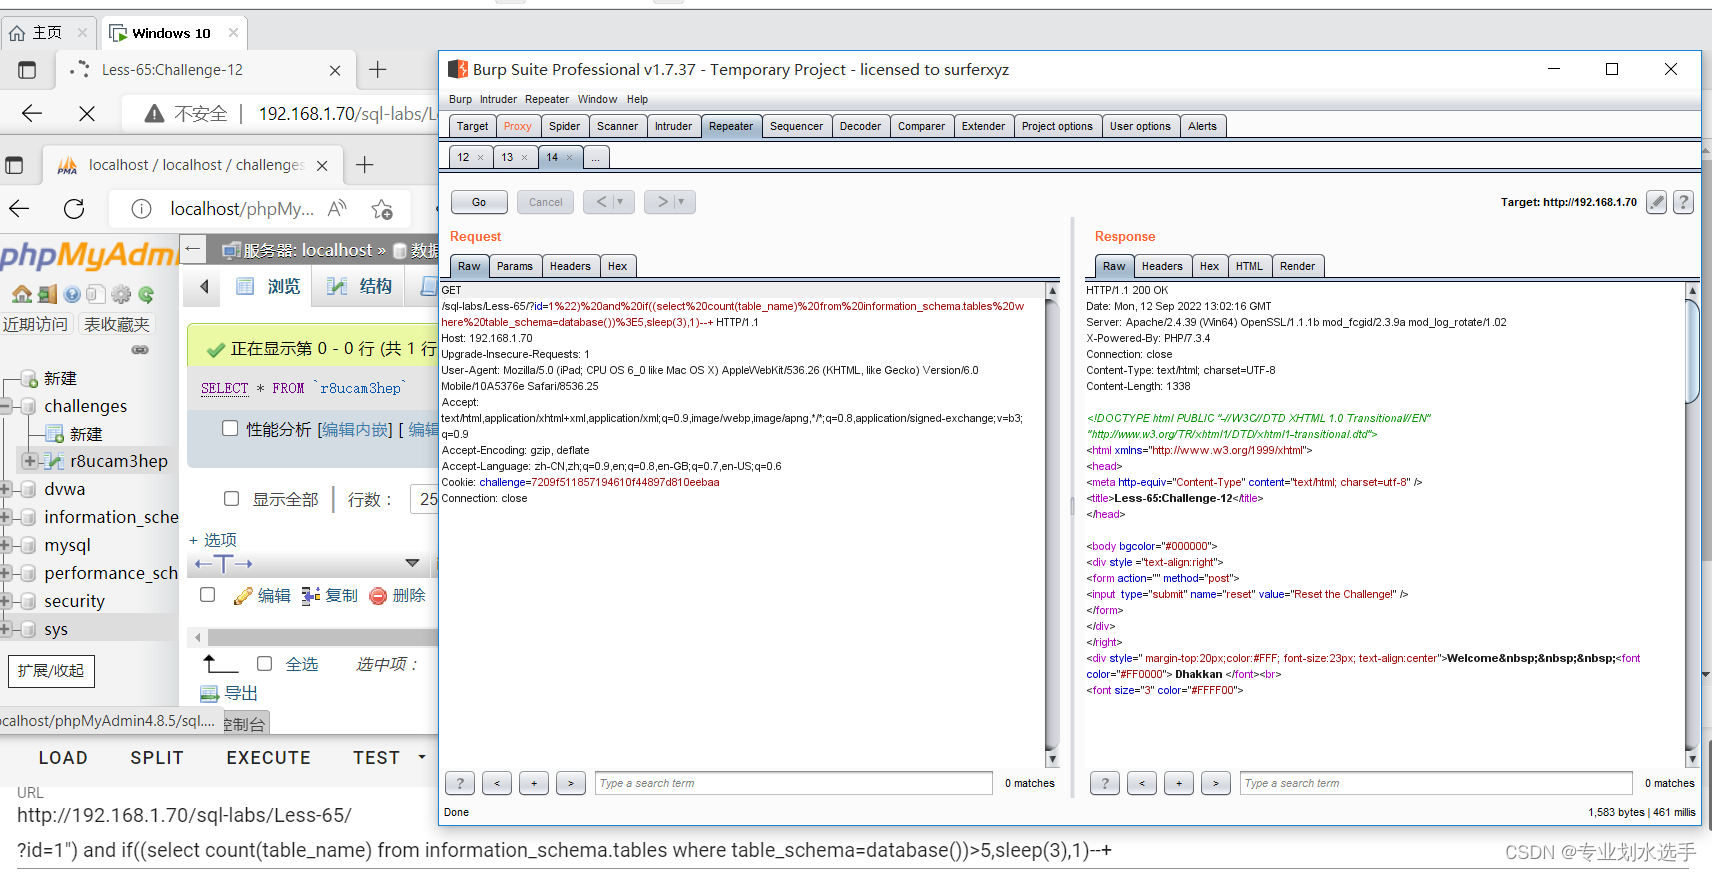The height and width of the screenshot is (872, 1712).
Task: Close the Less-65:Challenge-12 browser tab
Action: click(x=335, y=70)
